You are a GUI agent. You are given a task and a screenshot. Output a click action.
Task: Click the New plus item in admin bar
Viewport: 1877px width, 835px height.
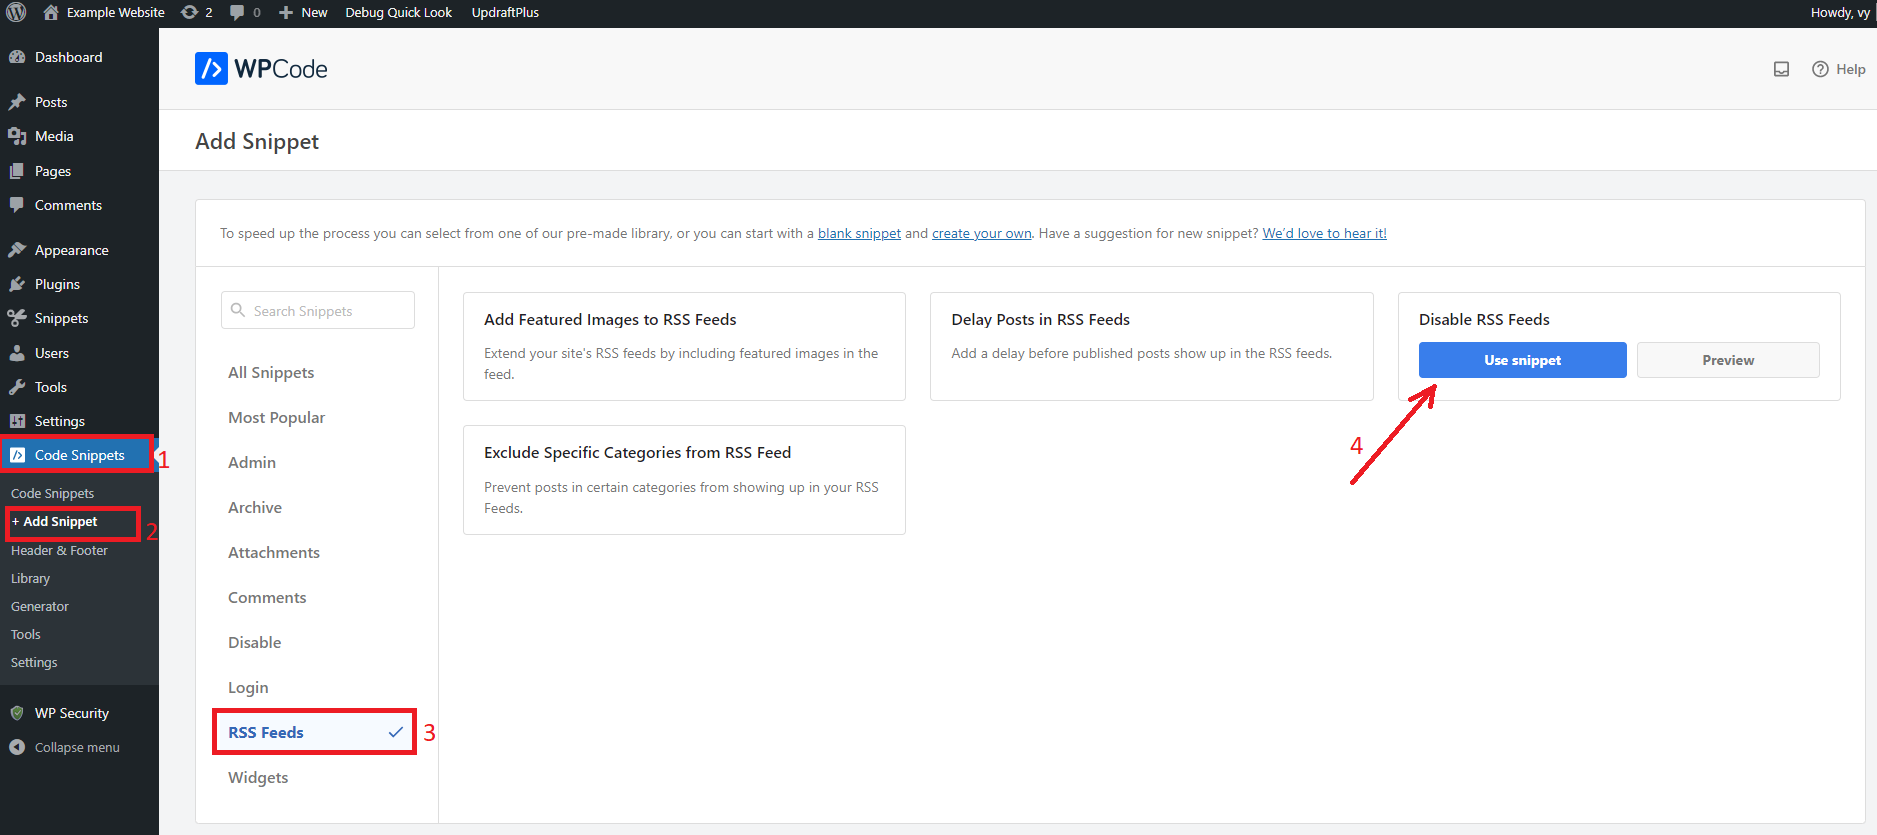(x=303, y=12)
